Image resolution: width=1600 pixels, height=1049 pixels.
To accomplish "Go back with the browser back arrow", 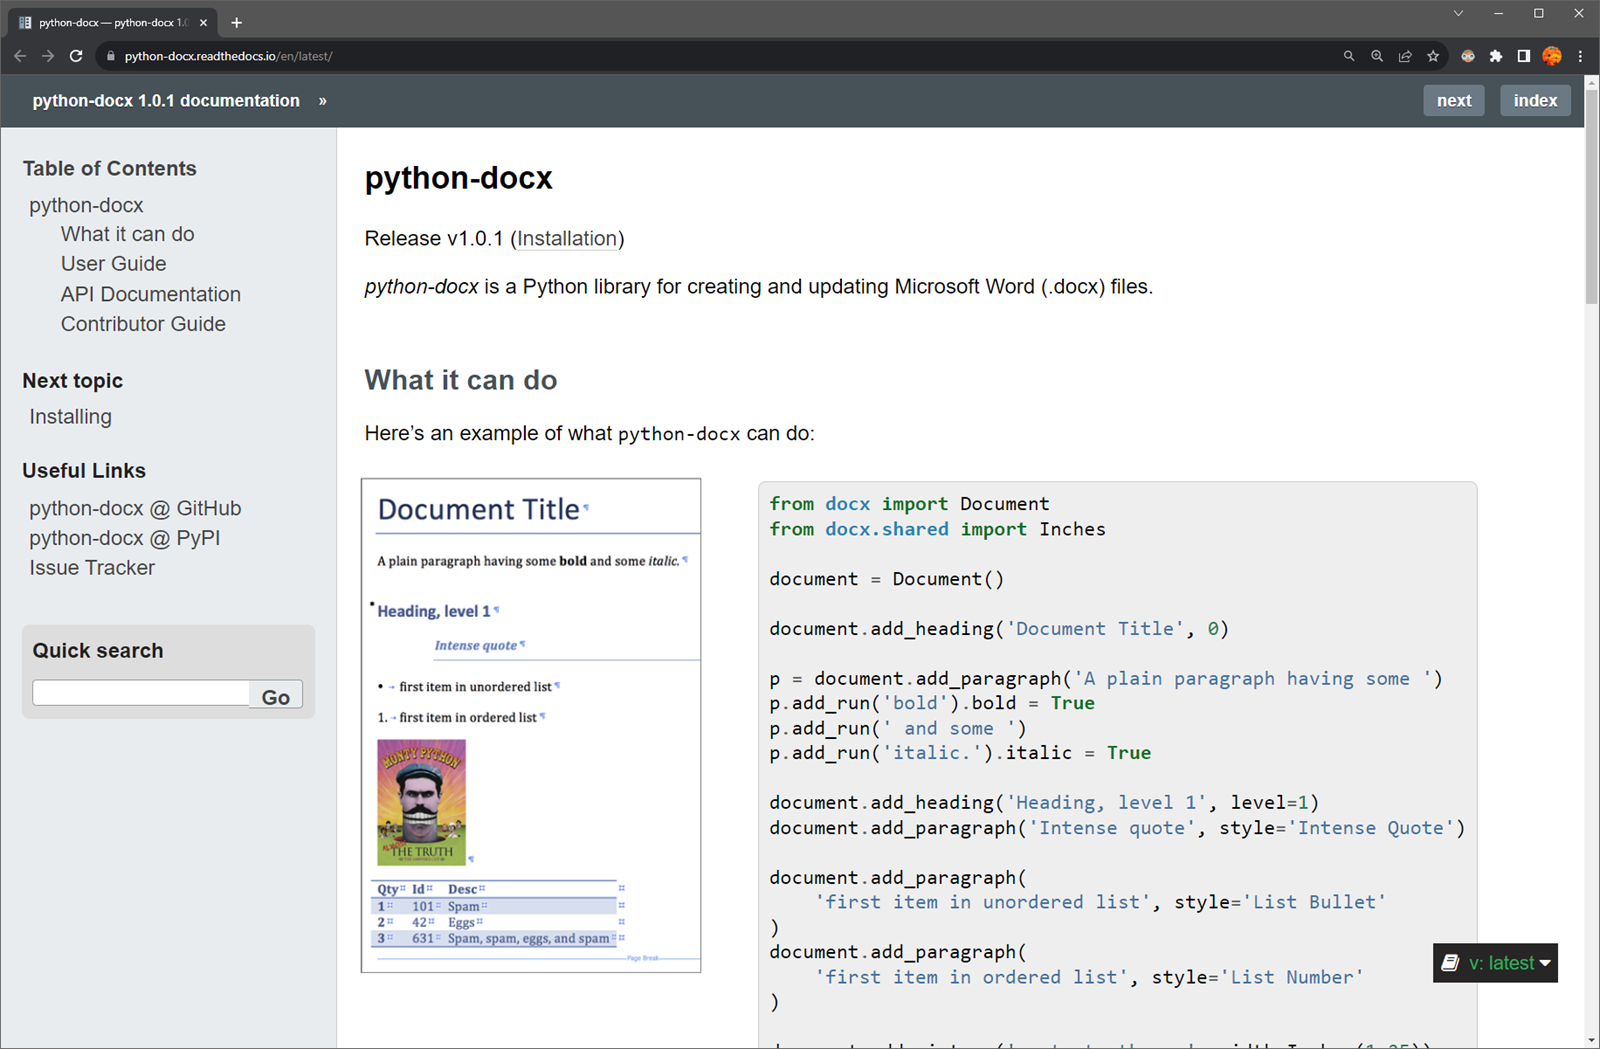I will 20,56.
